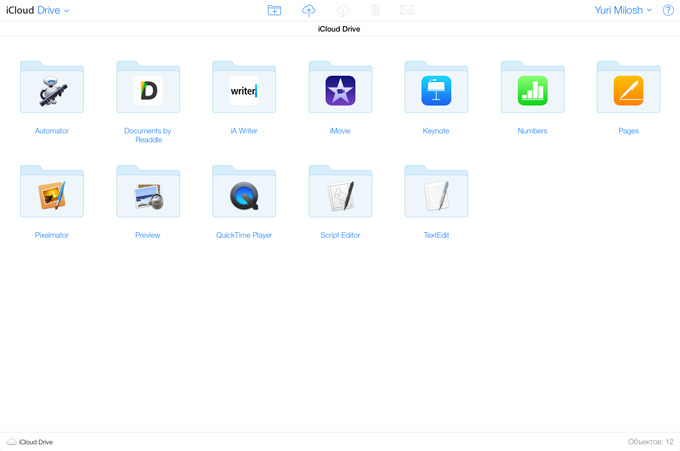This screenshot has width=680, height=451.
Task: Click the upload to cloud icon
Action: (x=308, y=10)
